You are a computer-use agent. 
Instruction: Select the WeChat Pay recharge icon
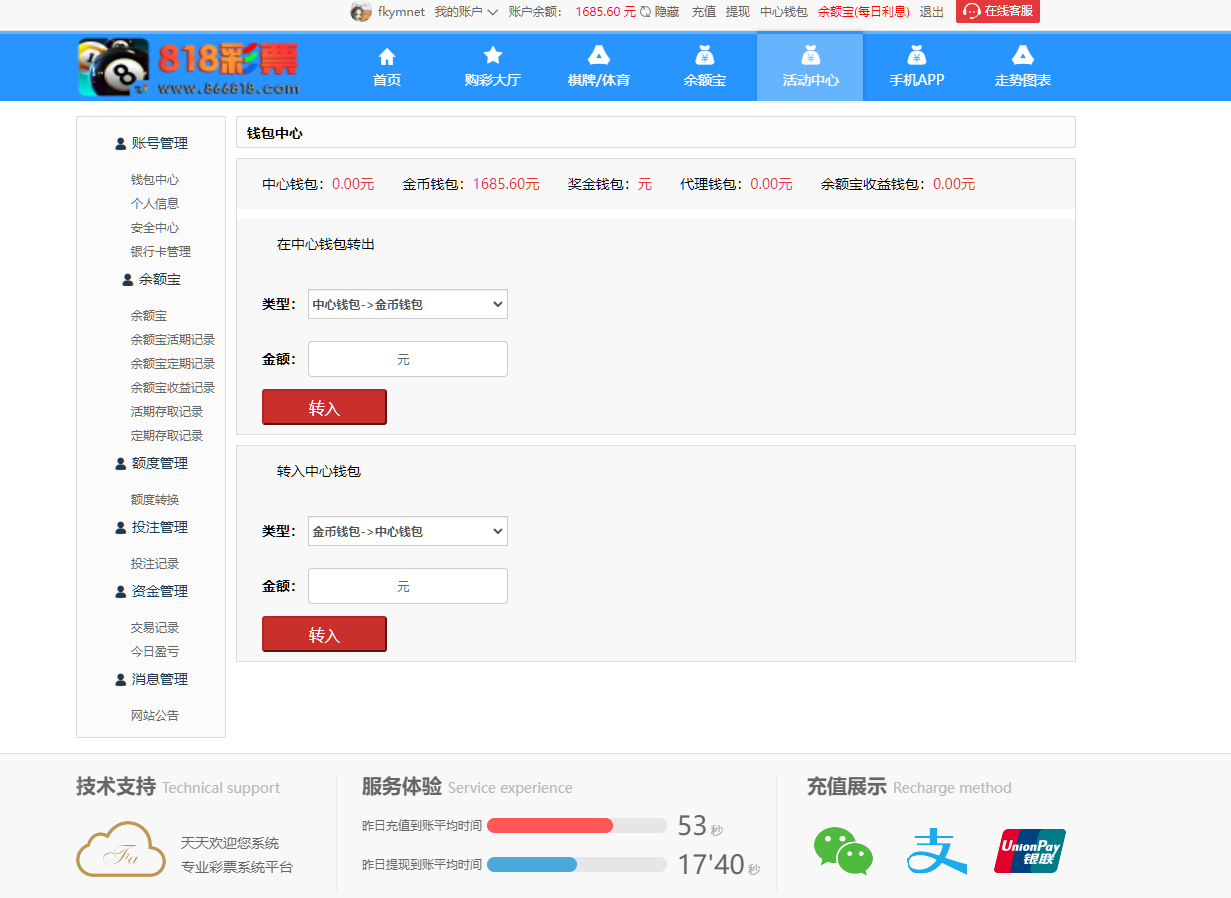[x=843, y=851]
